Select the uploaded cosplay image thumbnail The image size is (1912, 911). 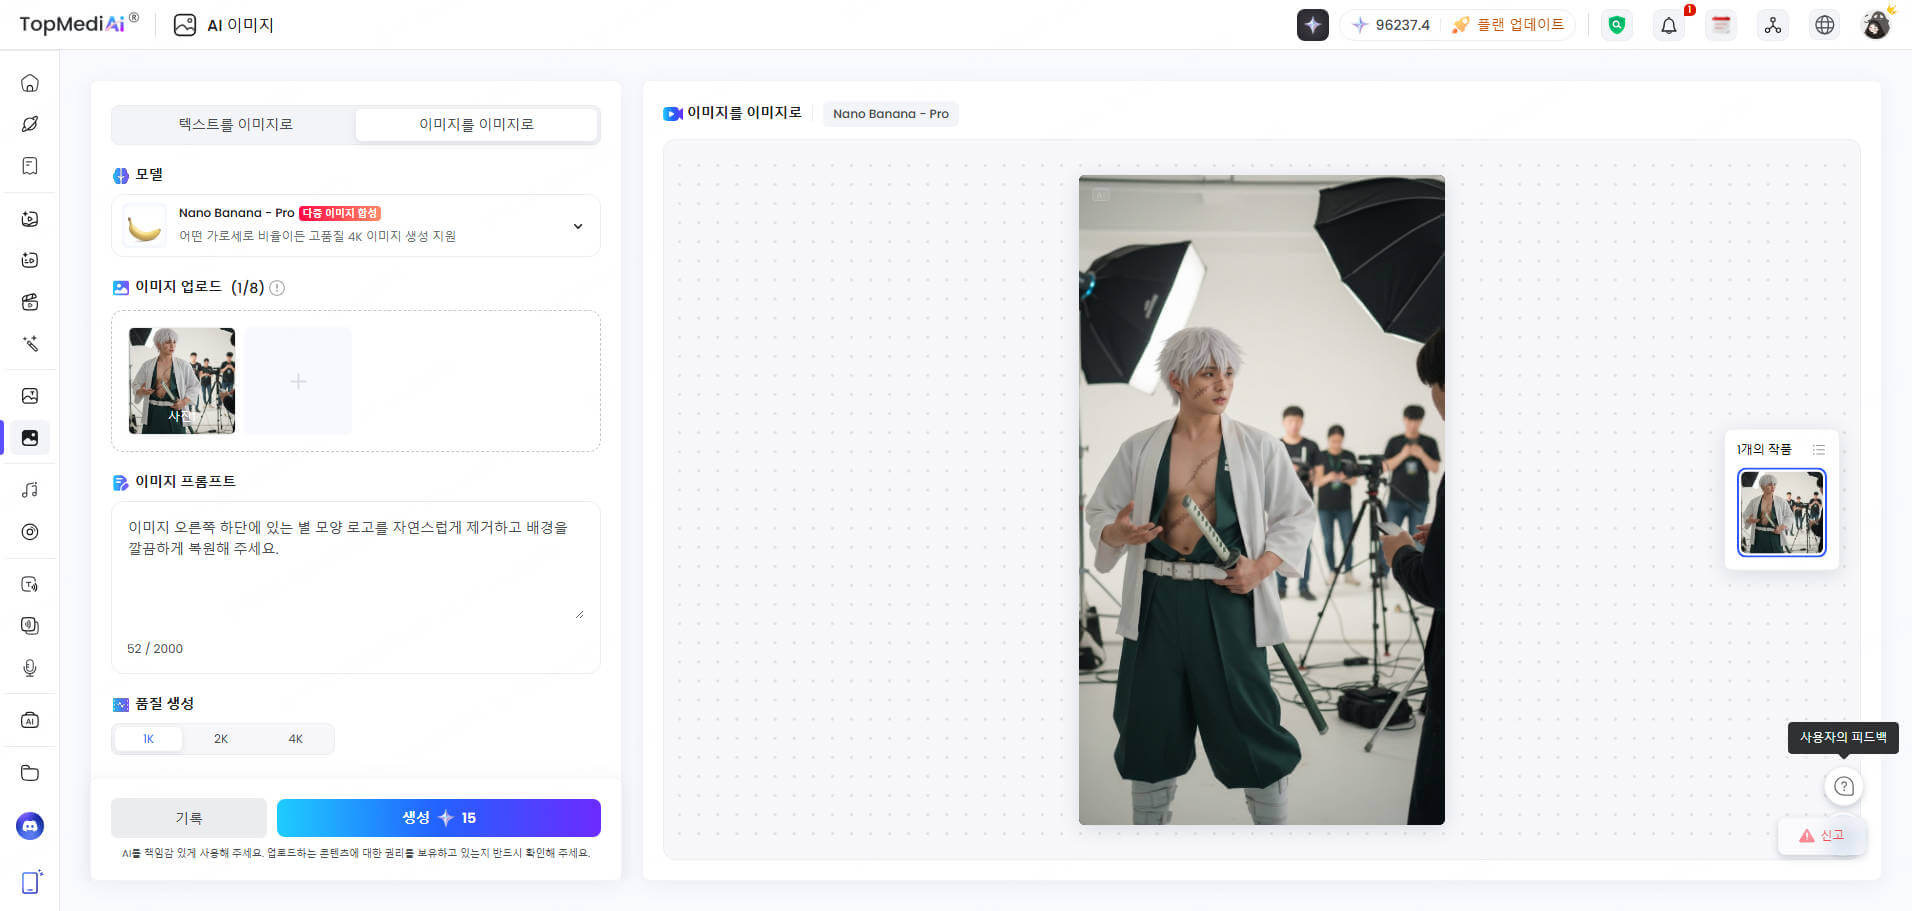coord(181,381)
